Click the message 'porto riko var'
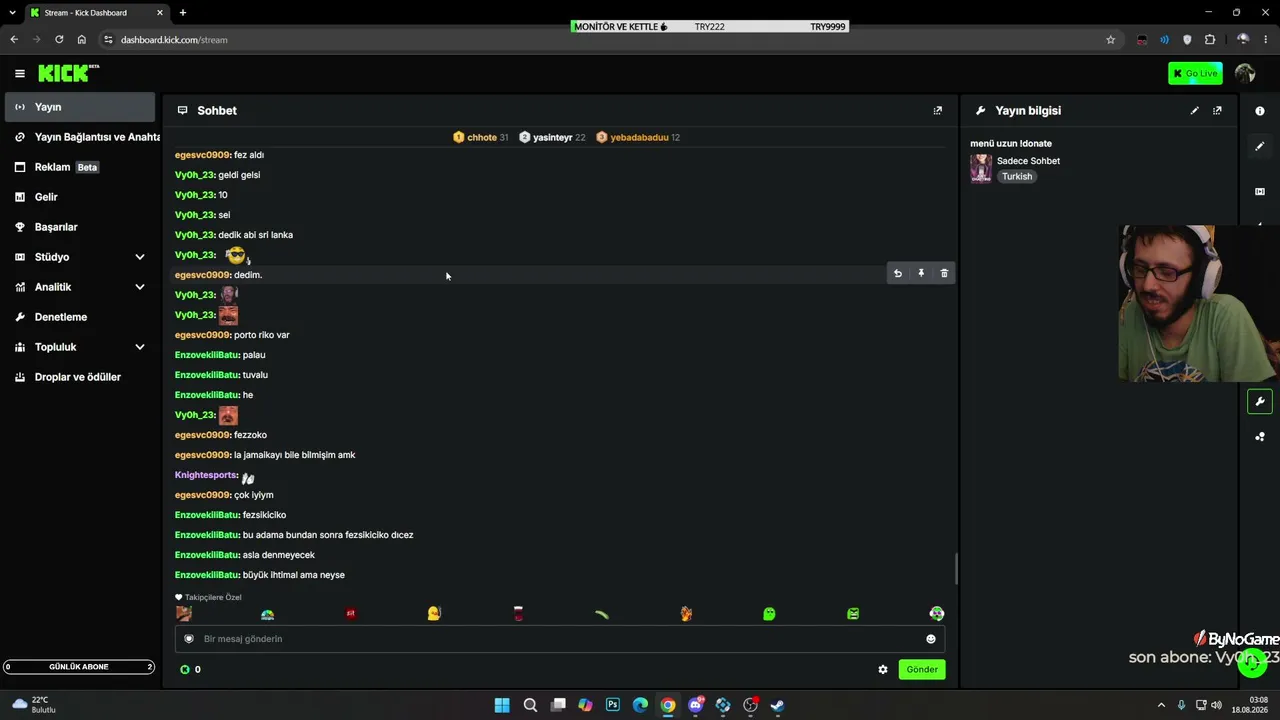The image size is (1280, 720). point(262,335)
